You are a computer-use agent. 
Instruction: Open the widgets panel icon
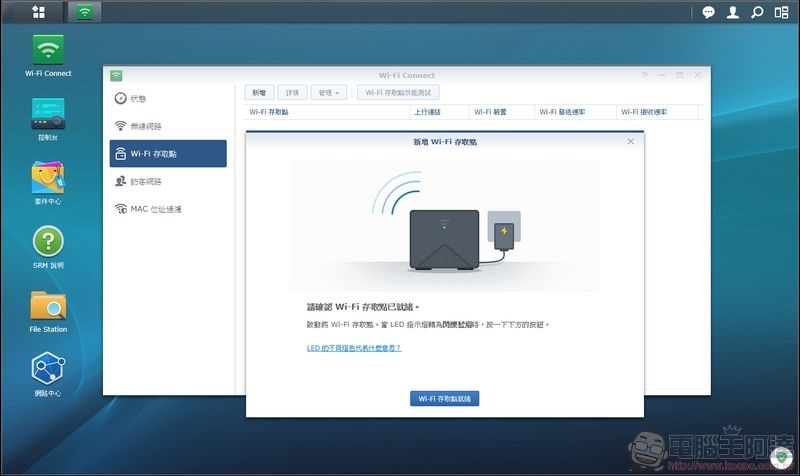(782, 12)
